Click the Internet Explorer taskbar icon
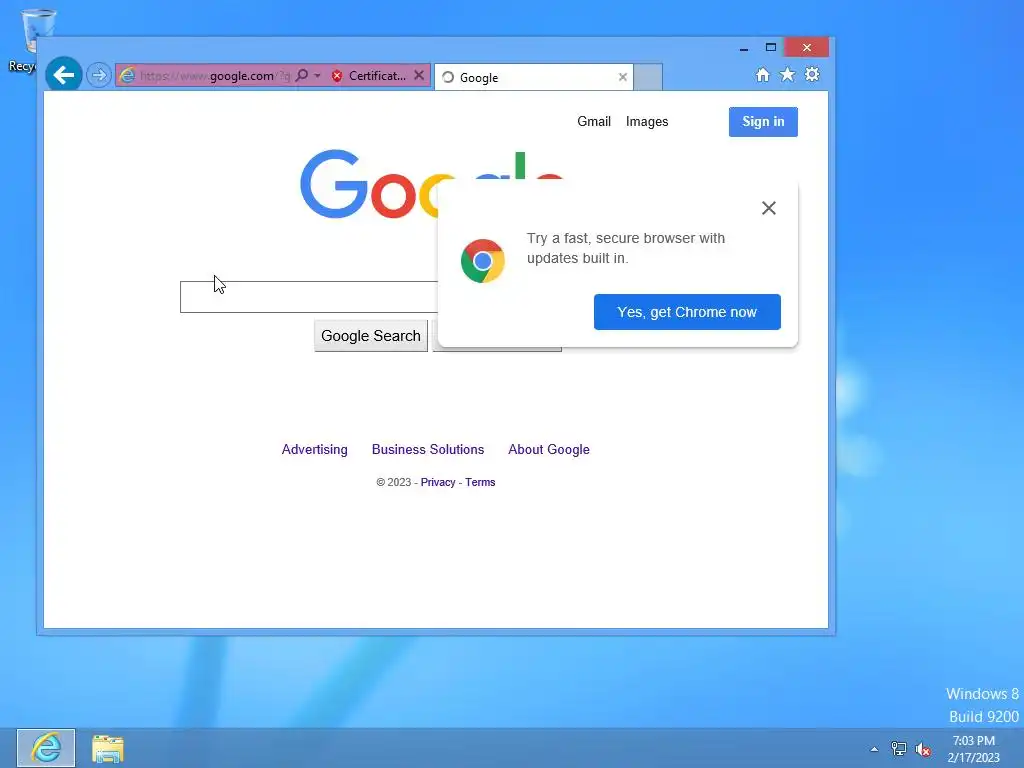Viewport: 1024px width, 768px height. pos(46,748)
